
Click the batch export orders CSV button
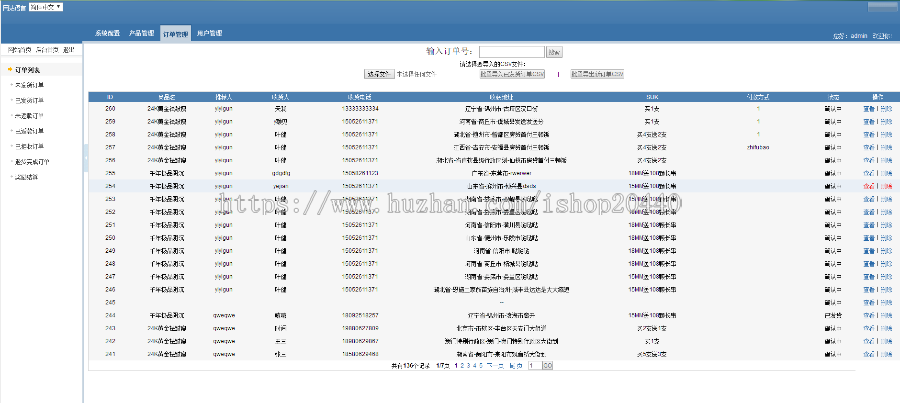(597, 74)
